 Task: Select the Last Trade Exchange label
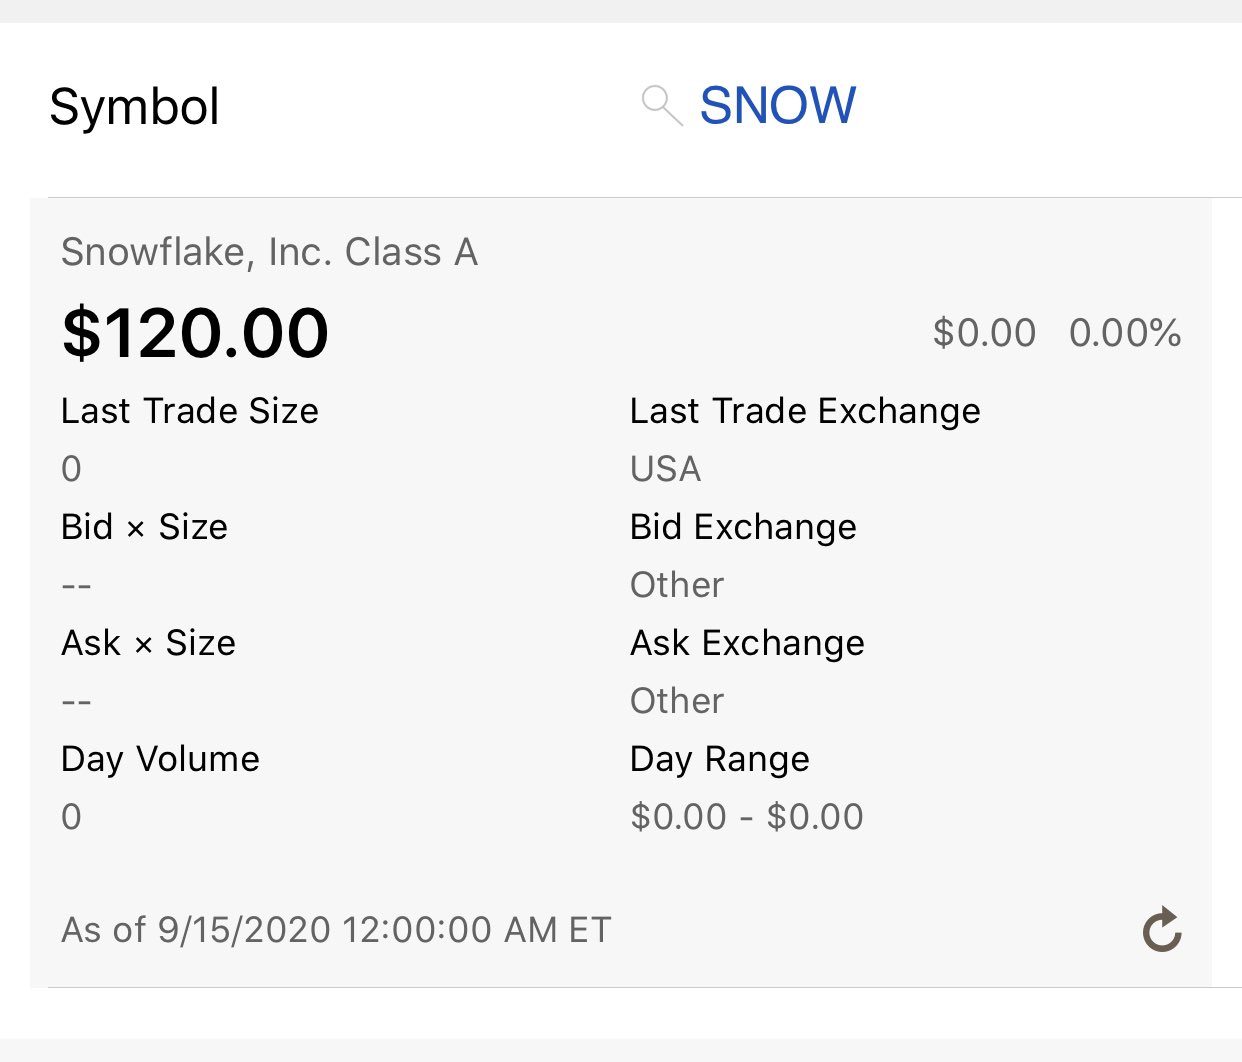coord(805,411)
